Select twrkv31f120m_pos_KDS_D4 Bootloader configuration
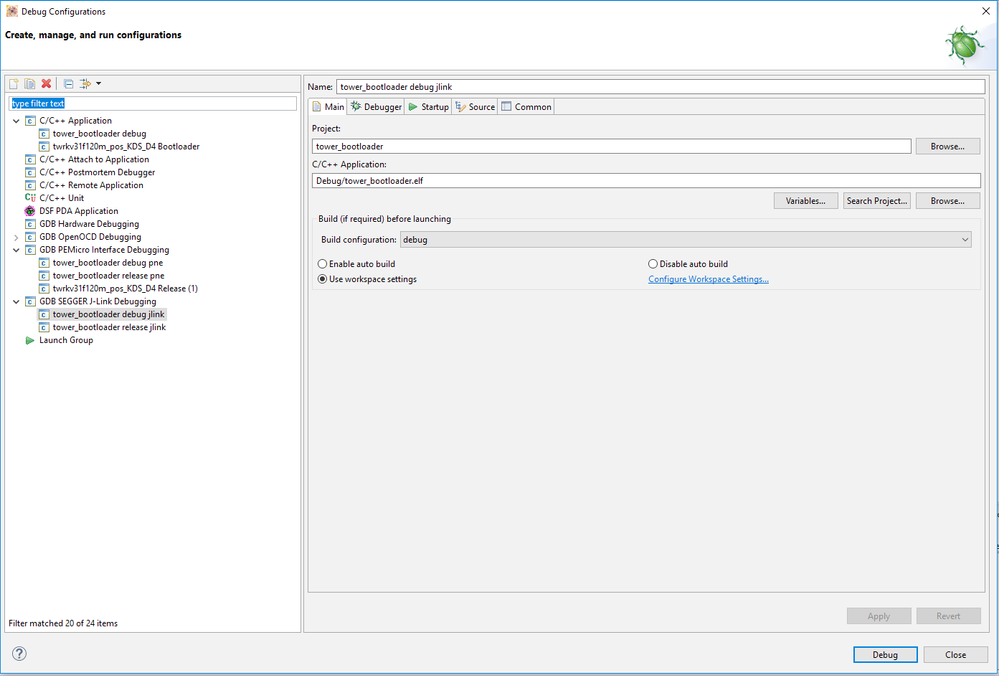The width and height of the screenshot is (999, 676). click(126, 147)
